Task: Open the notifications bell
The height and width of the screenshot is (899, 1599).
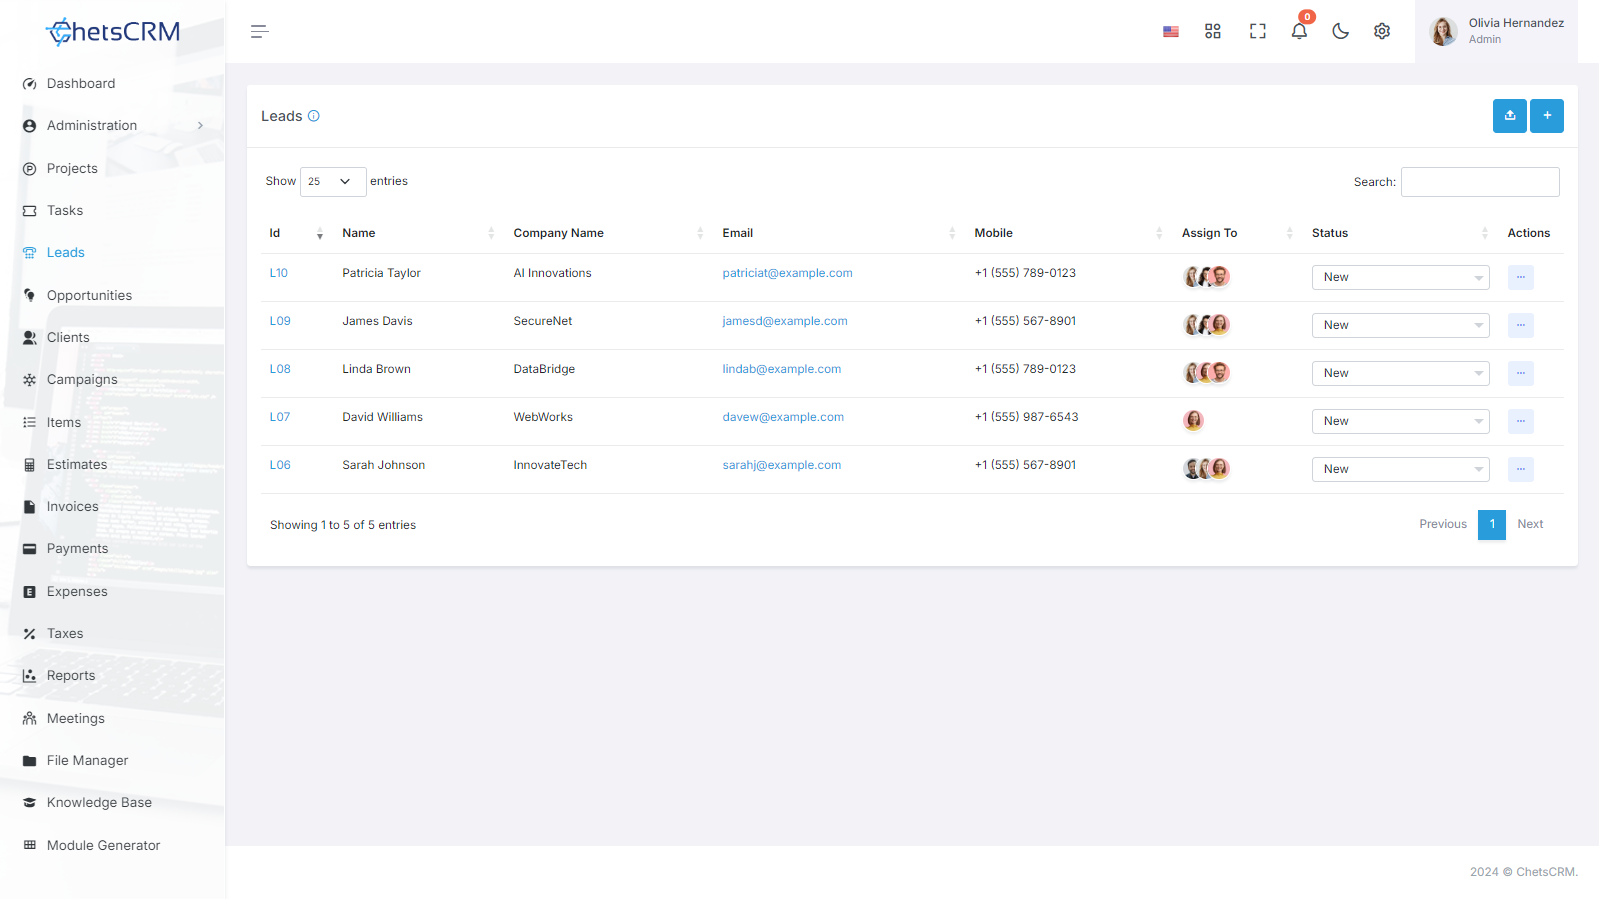Action: [x=1299, y=31]
